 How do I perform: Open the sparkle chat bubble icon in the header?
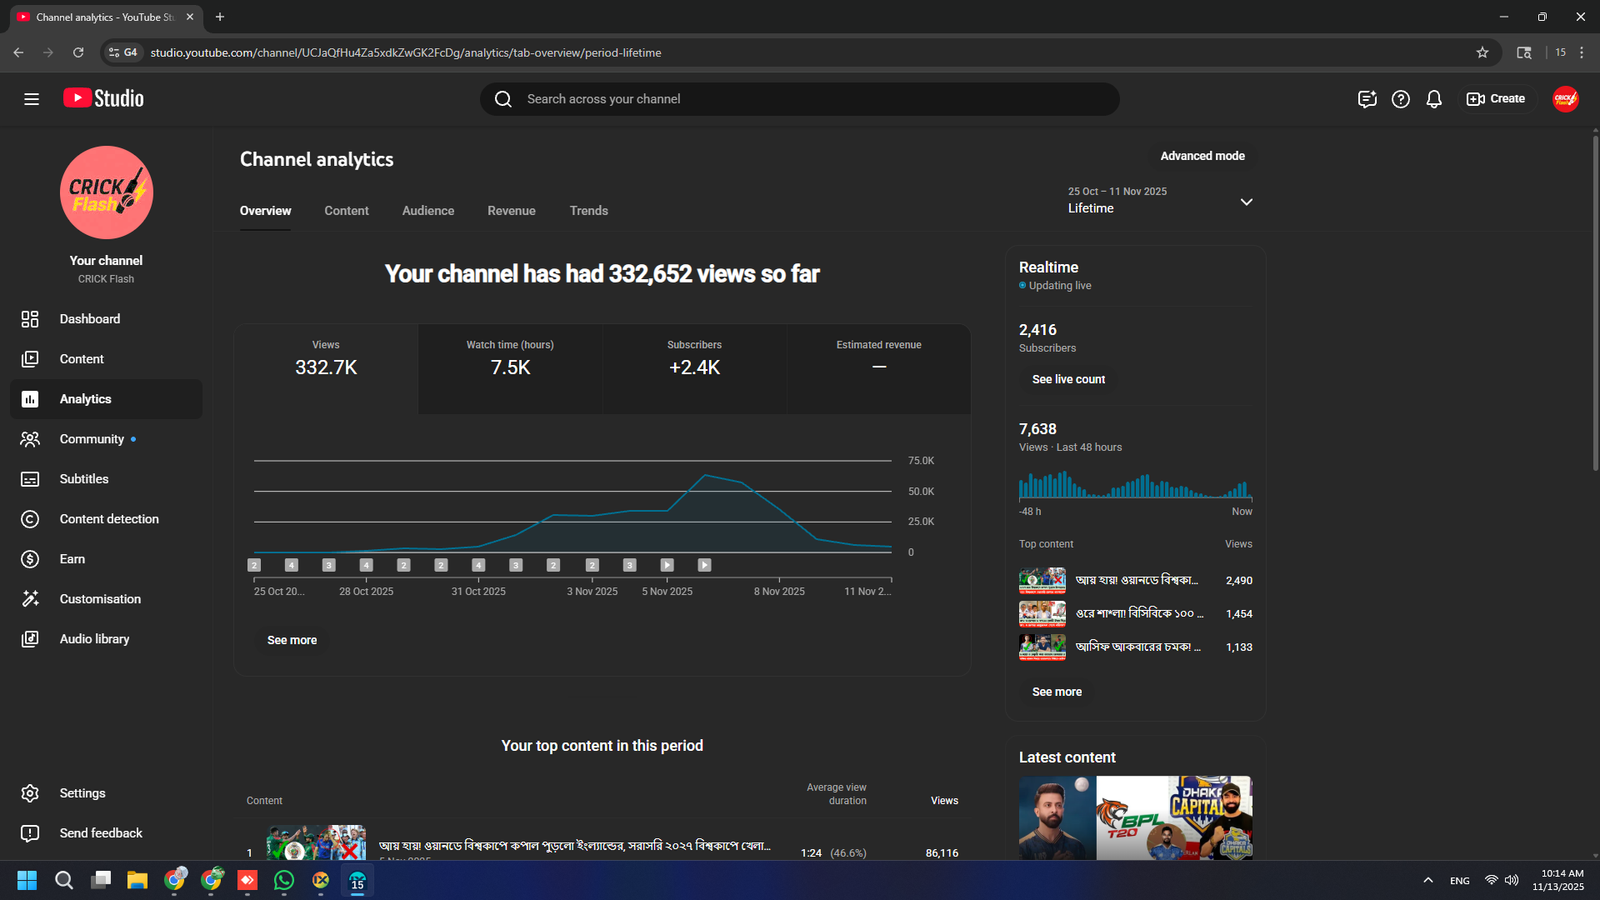pyautogui.click(x=1367, y=99)
